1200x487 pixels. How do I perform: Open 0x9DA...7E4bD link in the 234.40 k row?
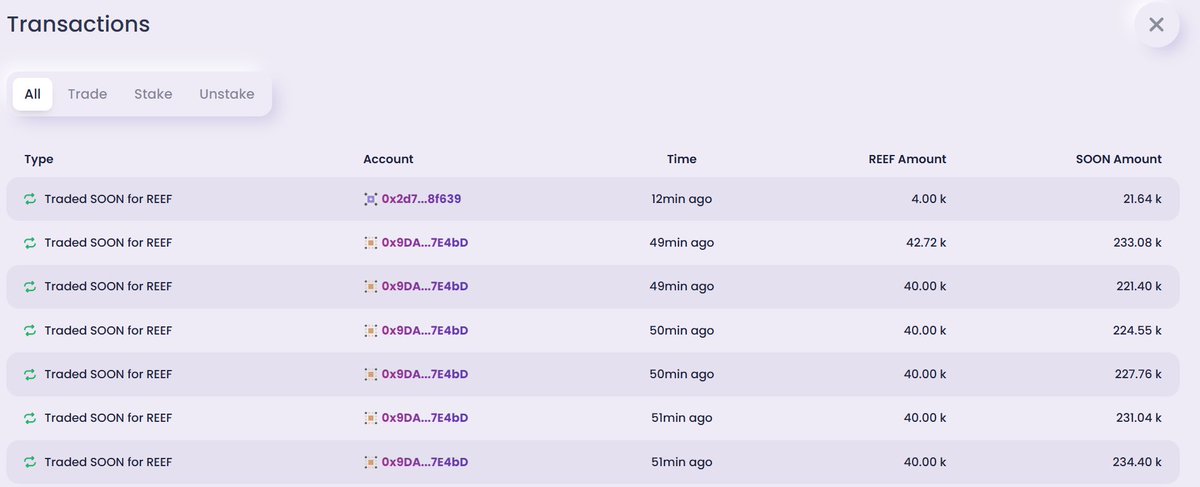tap(425, 462)
